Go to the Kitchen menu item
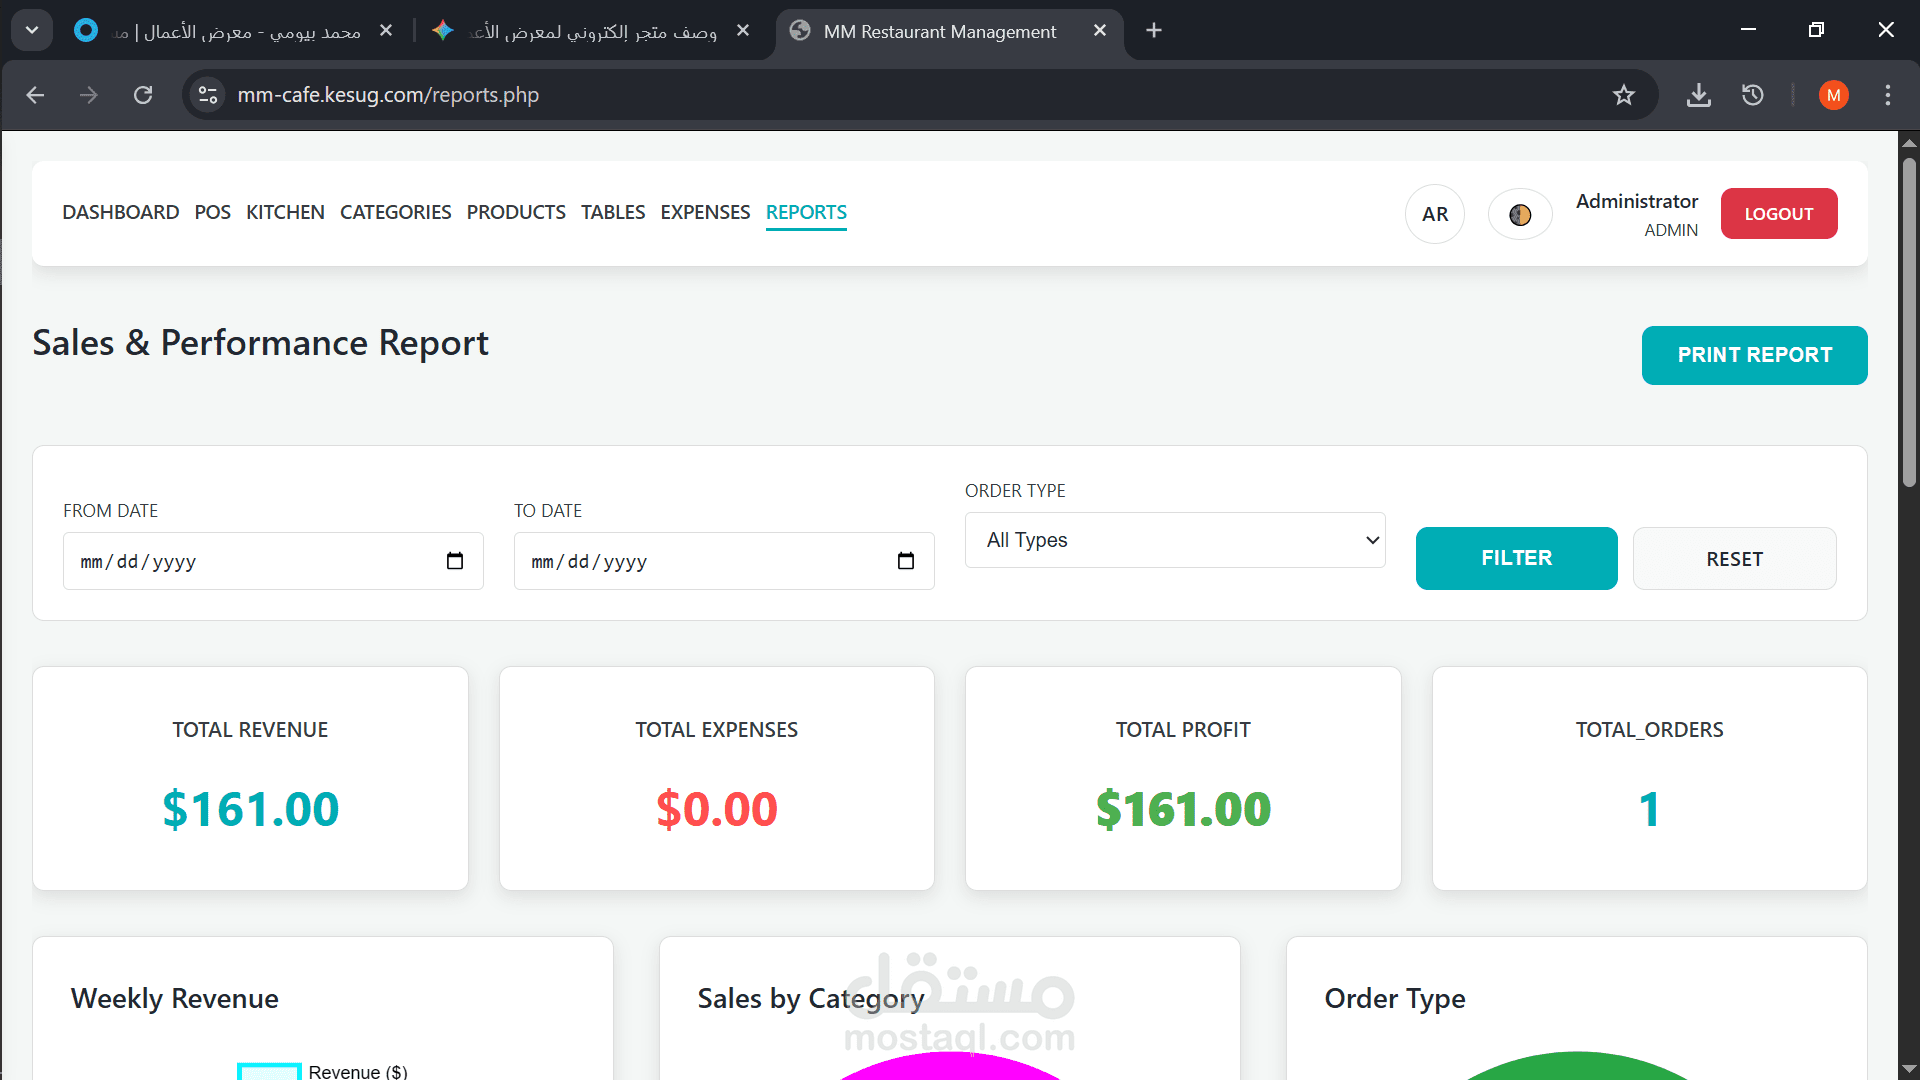 [x=285, y=212]
